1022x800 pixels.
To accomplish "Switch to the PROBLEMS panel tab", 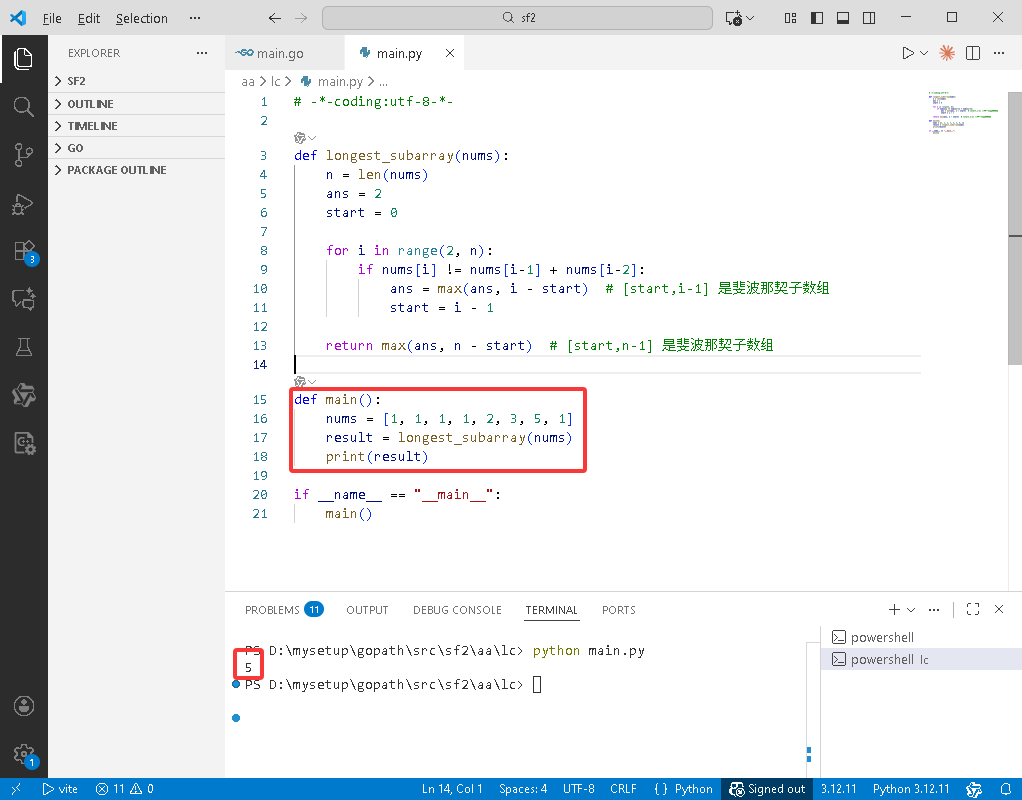I will (284, 610).
